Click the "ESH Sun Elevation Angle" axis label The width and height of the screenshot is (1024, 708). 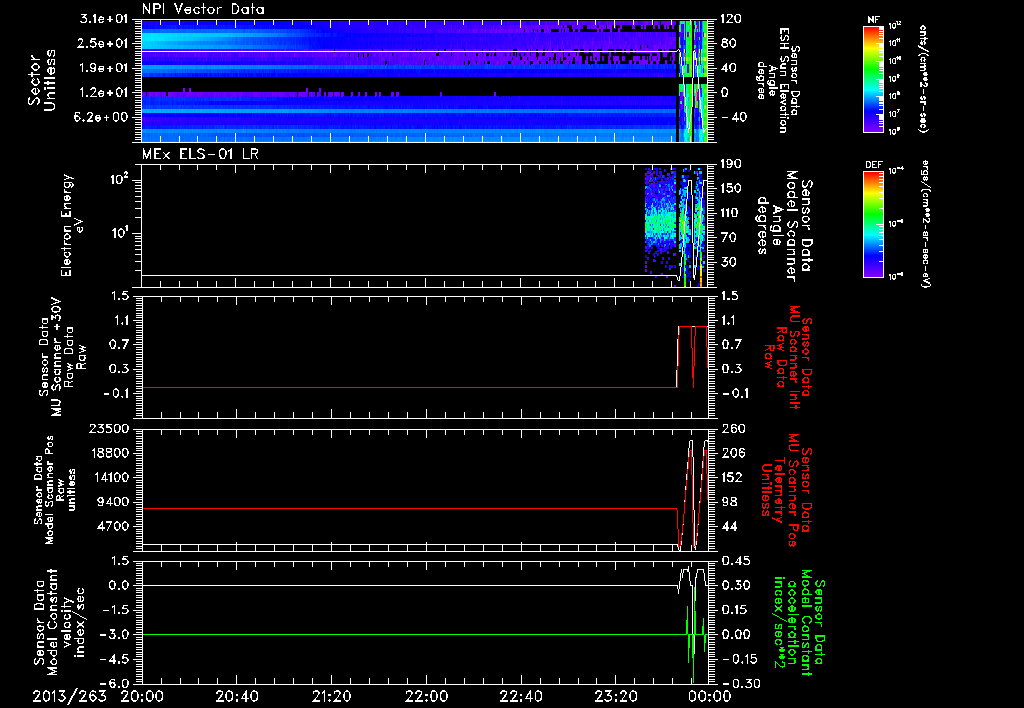pyautogui.click(x=778, y=80)
